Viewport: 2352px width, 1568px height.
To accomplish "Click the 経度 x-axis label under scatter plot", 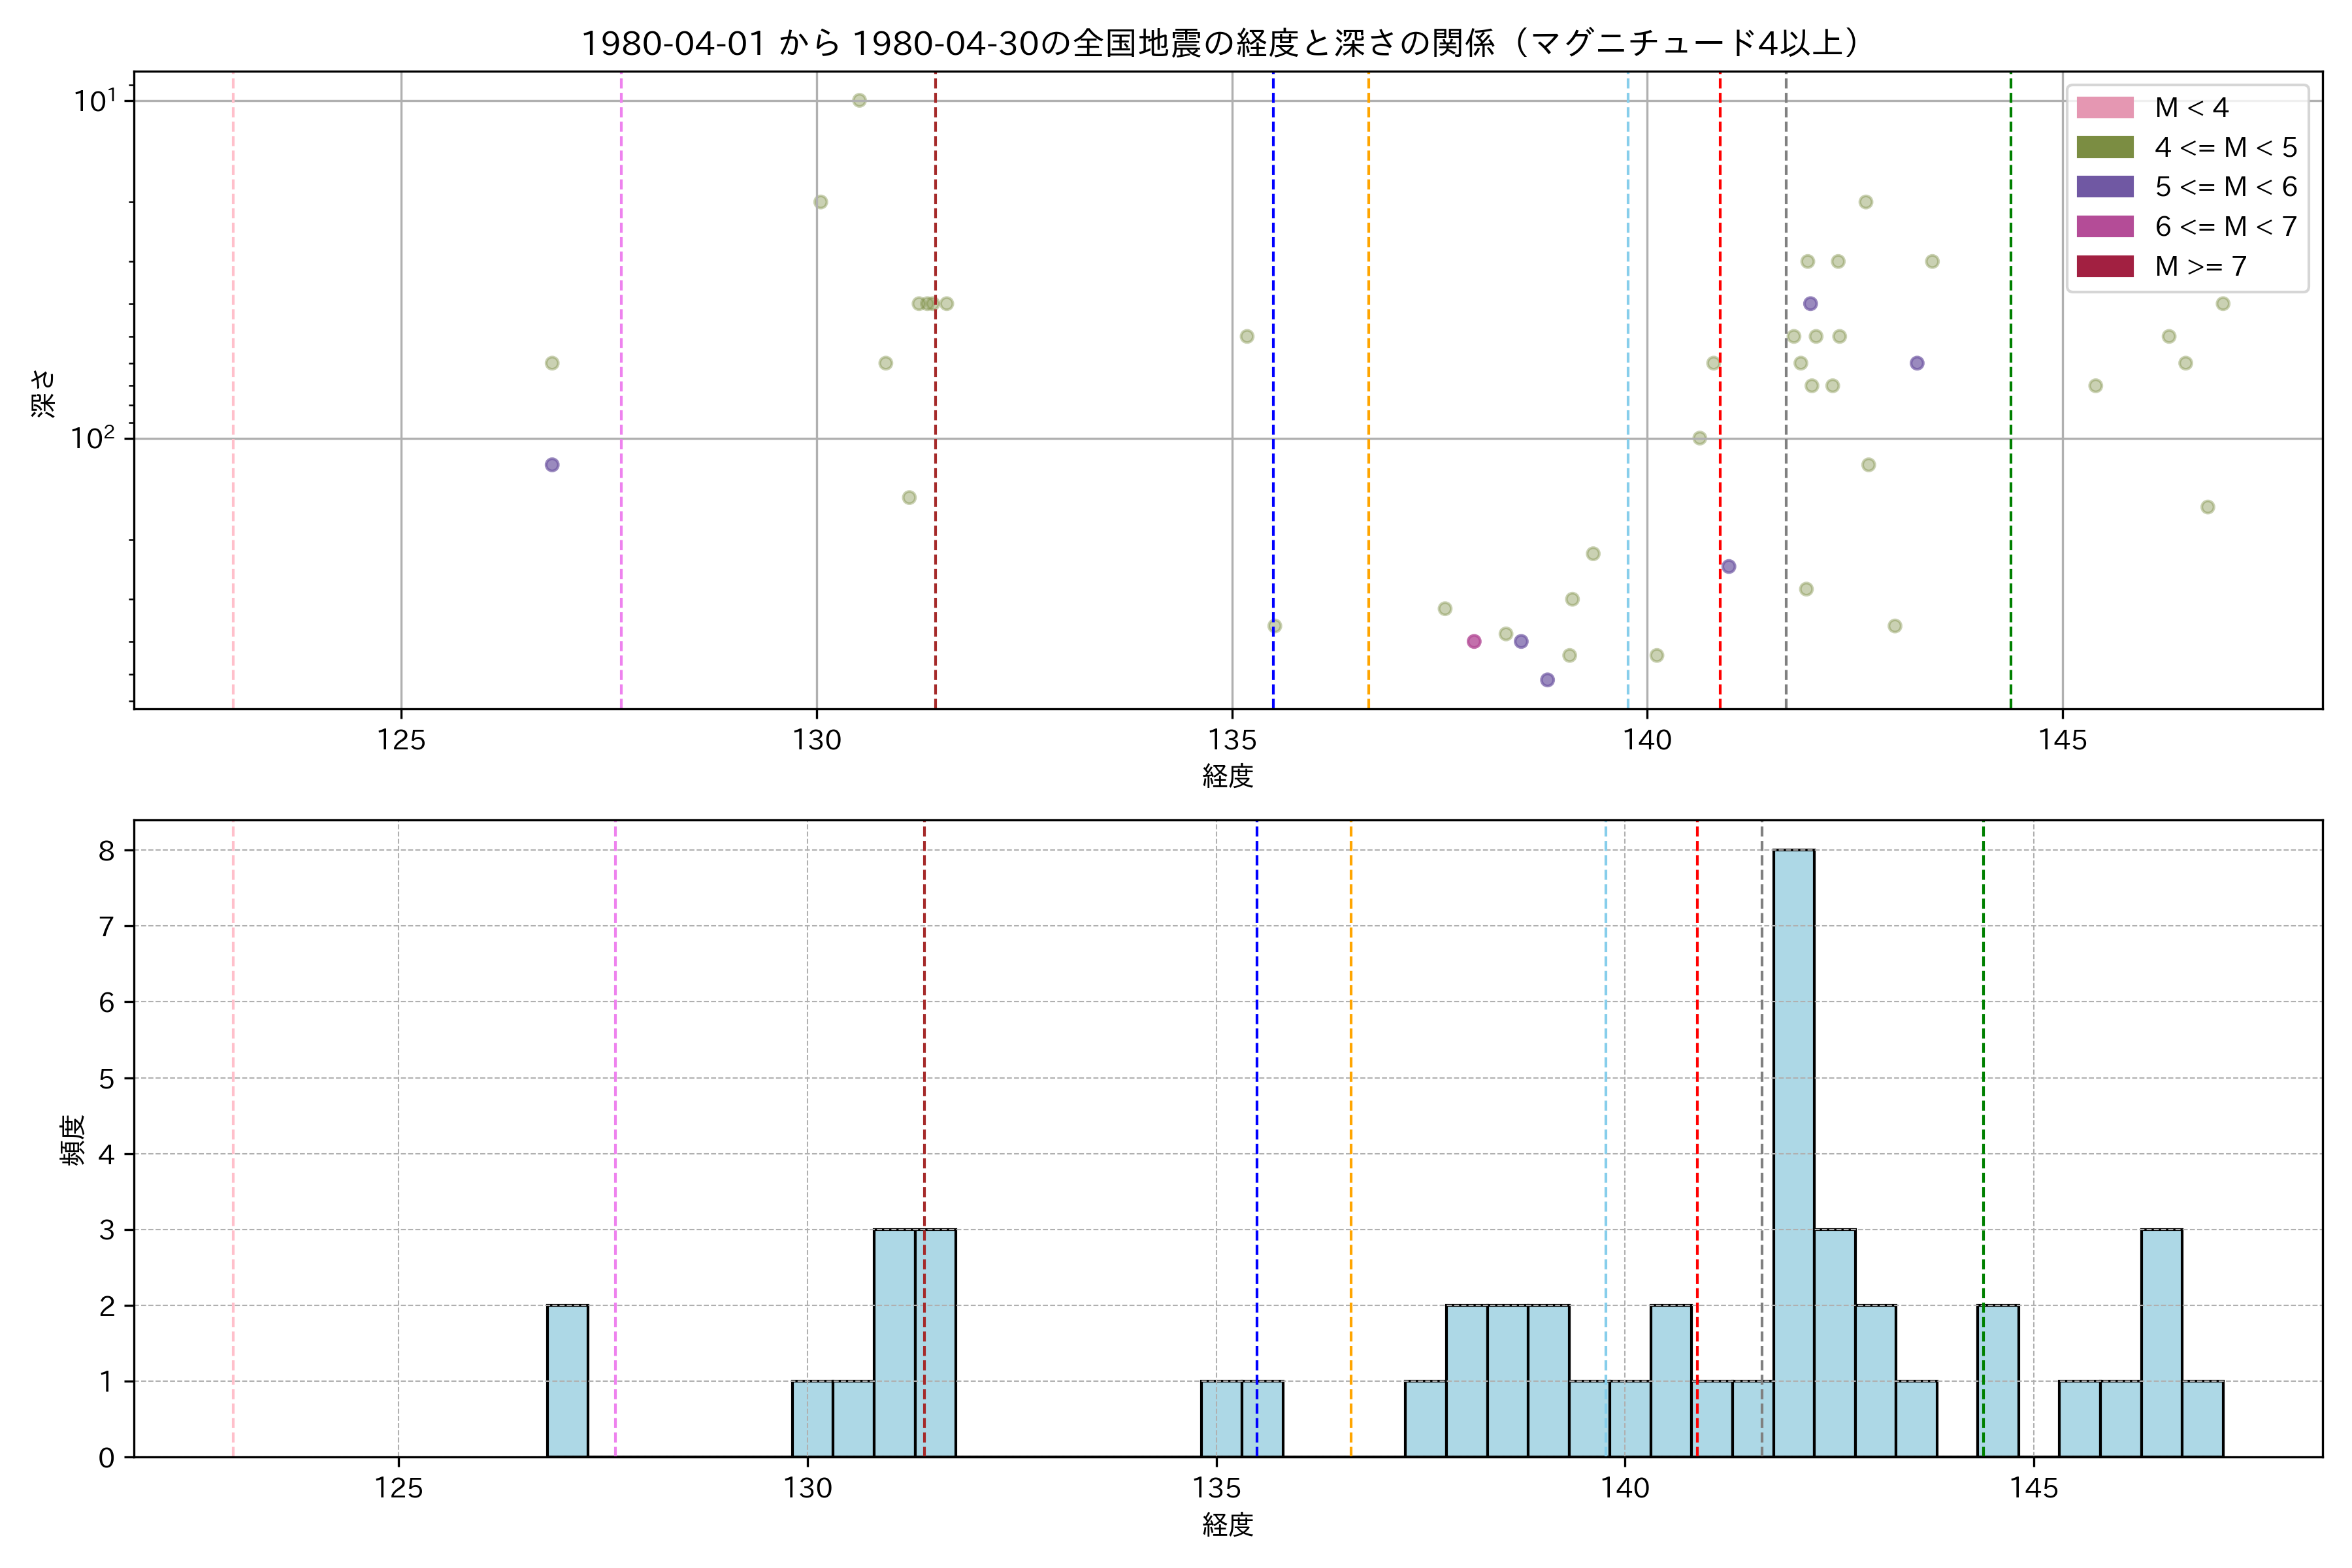I will [1227, 775].
